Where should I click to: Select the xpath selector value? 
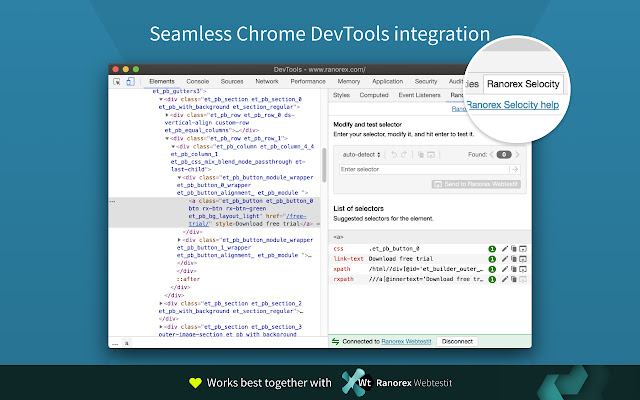(x=426, y=269)
